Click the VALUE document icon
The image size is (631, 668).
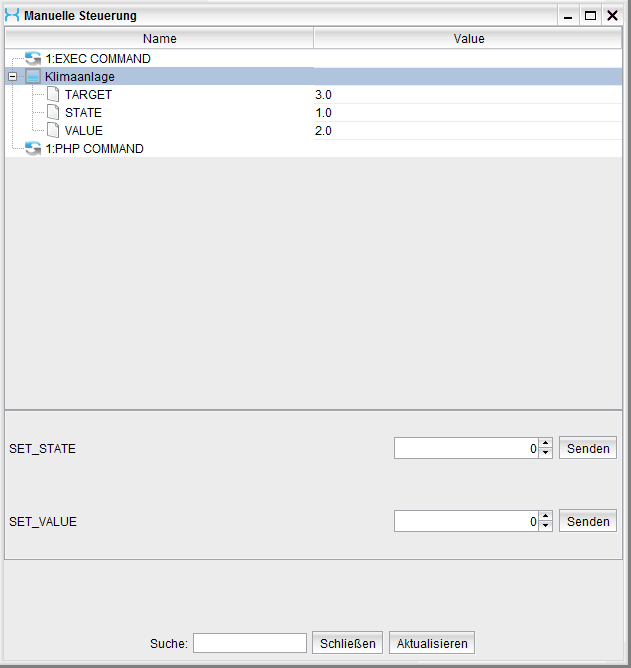[53, 131]
